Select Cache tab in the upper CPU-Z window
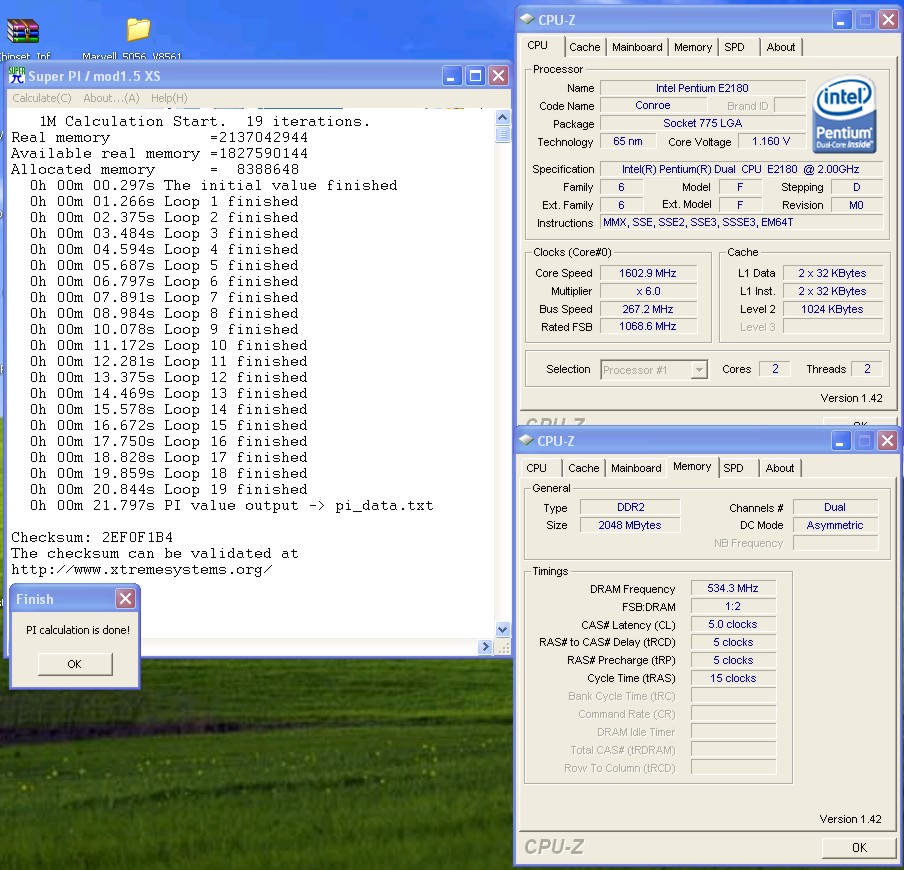904x870 pixels. pos(585,47)
